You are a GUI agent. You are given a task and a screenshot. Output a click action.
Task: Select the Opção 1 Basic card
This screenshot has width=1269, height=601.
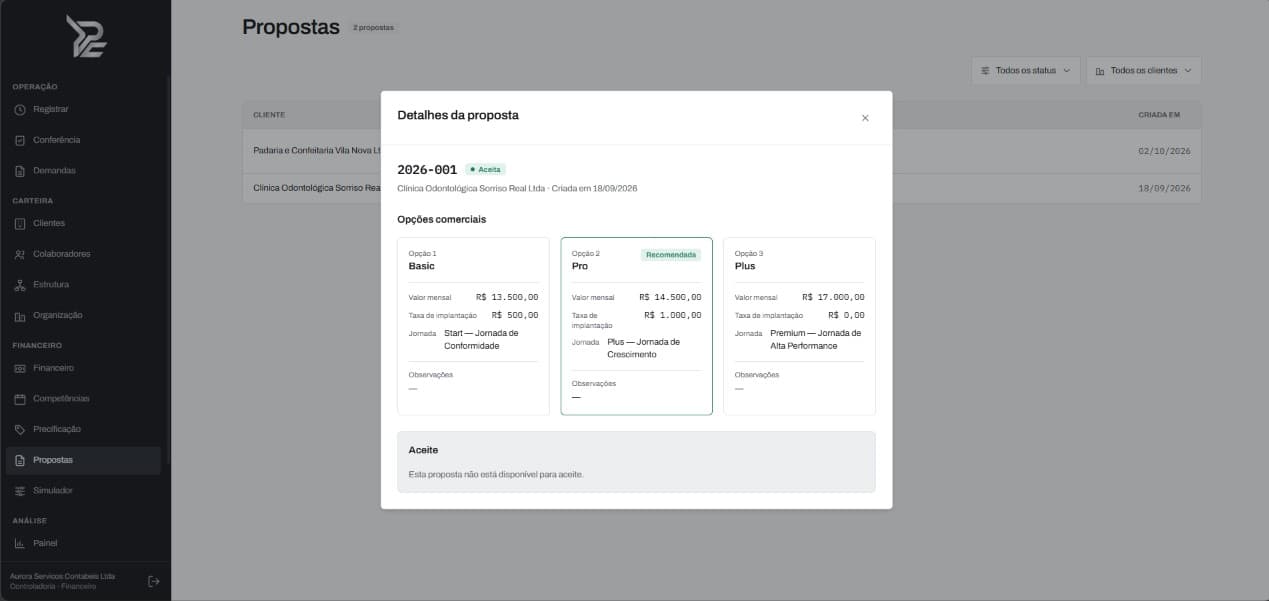coord(473,326)
